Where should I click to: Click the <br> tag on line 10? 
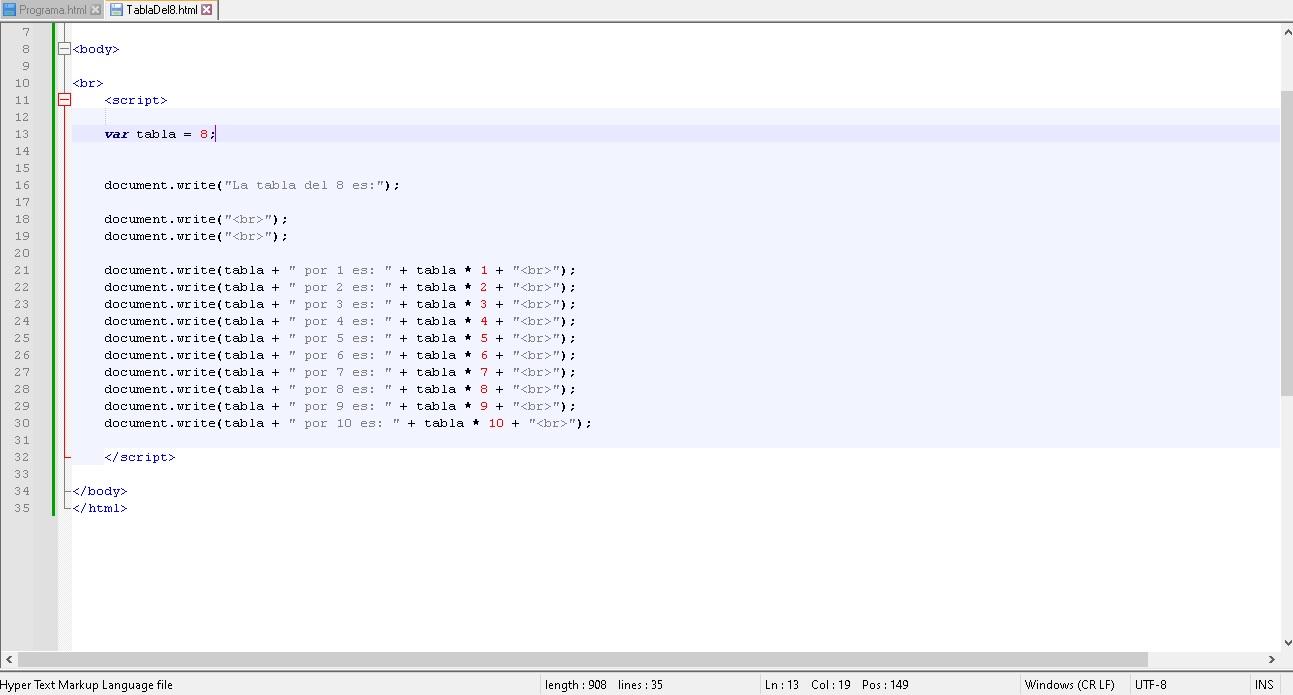click(x=88, y=83)
